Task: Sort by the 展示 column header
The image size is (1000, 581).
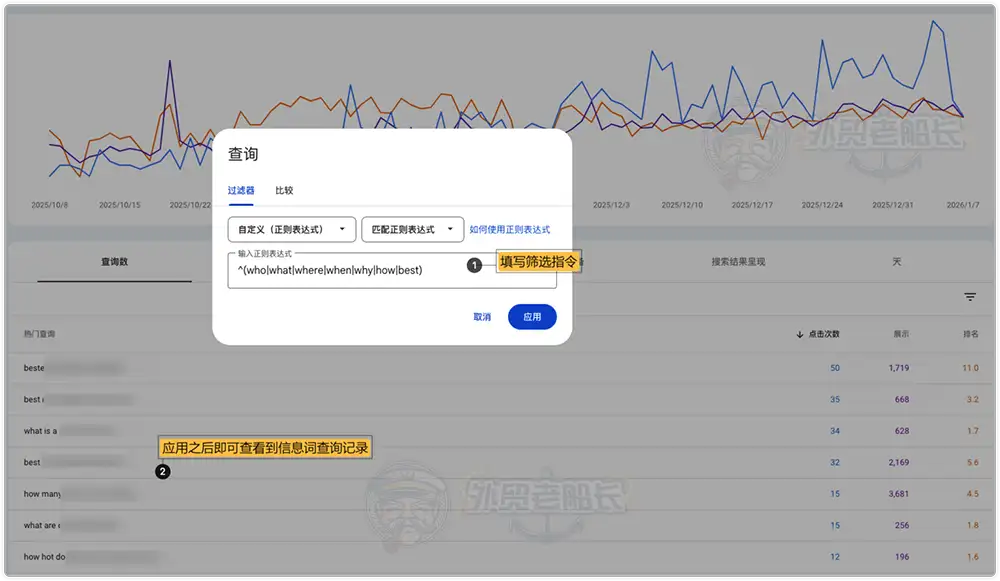Action: pos(901,334)
